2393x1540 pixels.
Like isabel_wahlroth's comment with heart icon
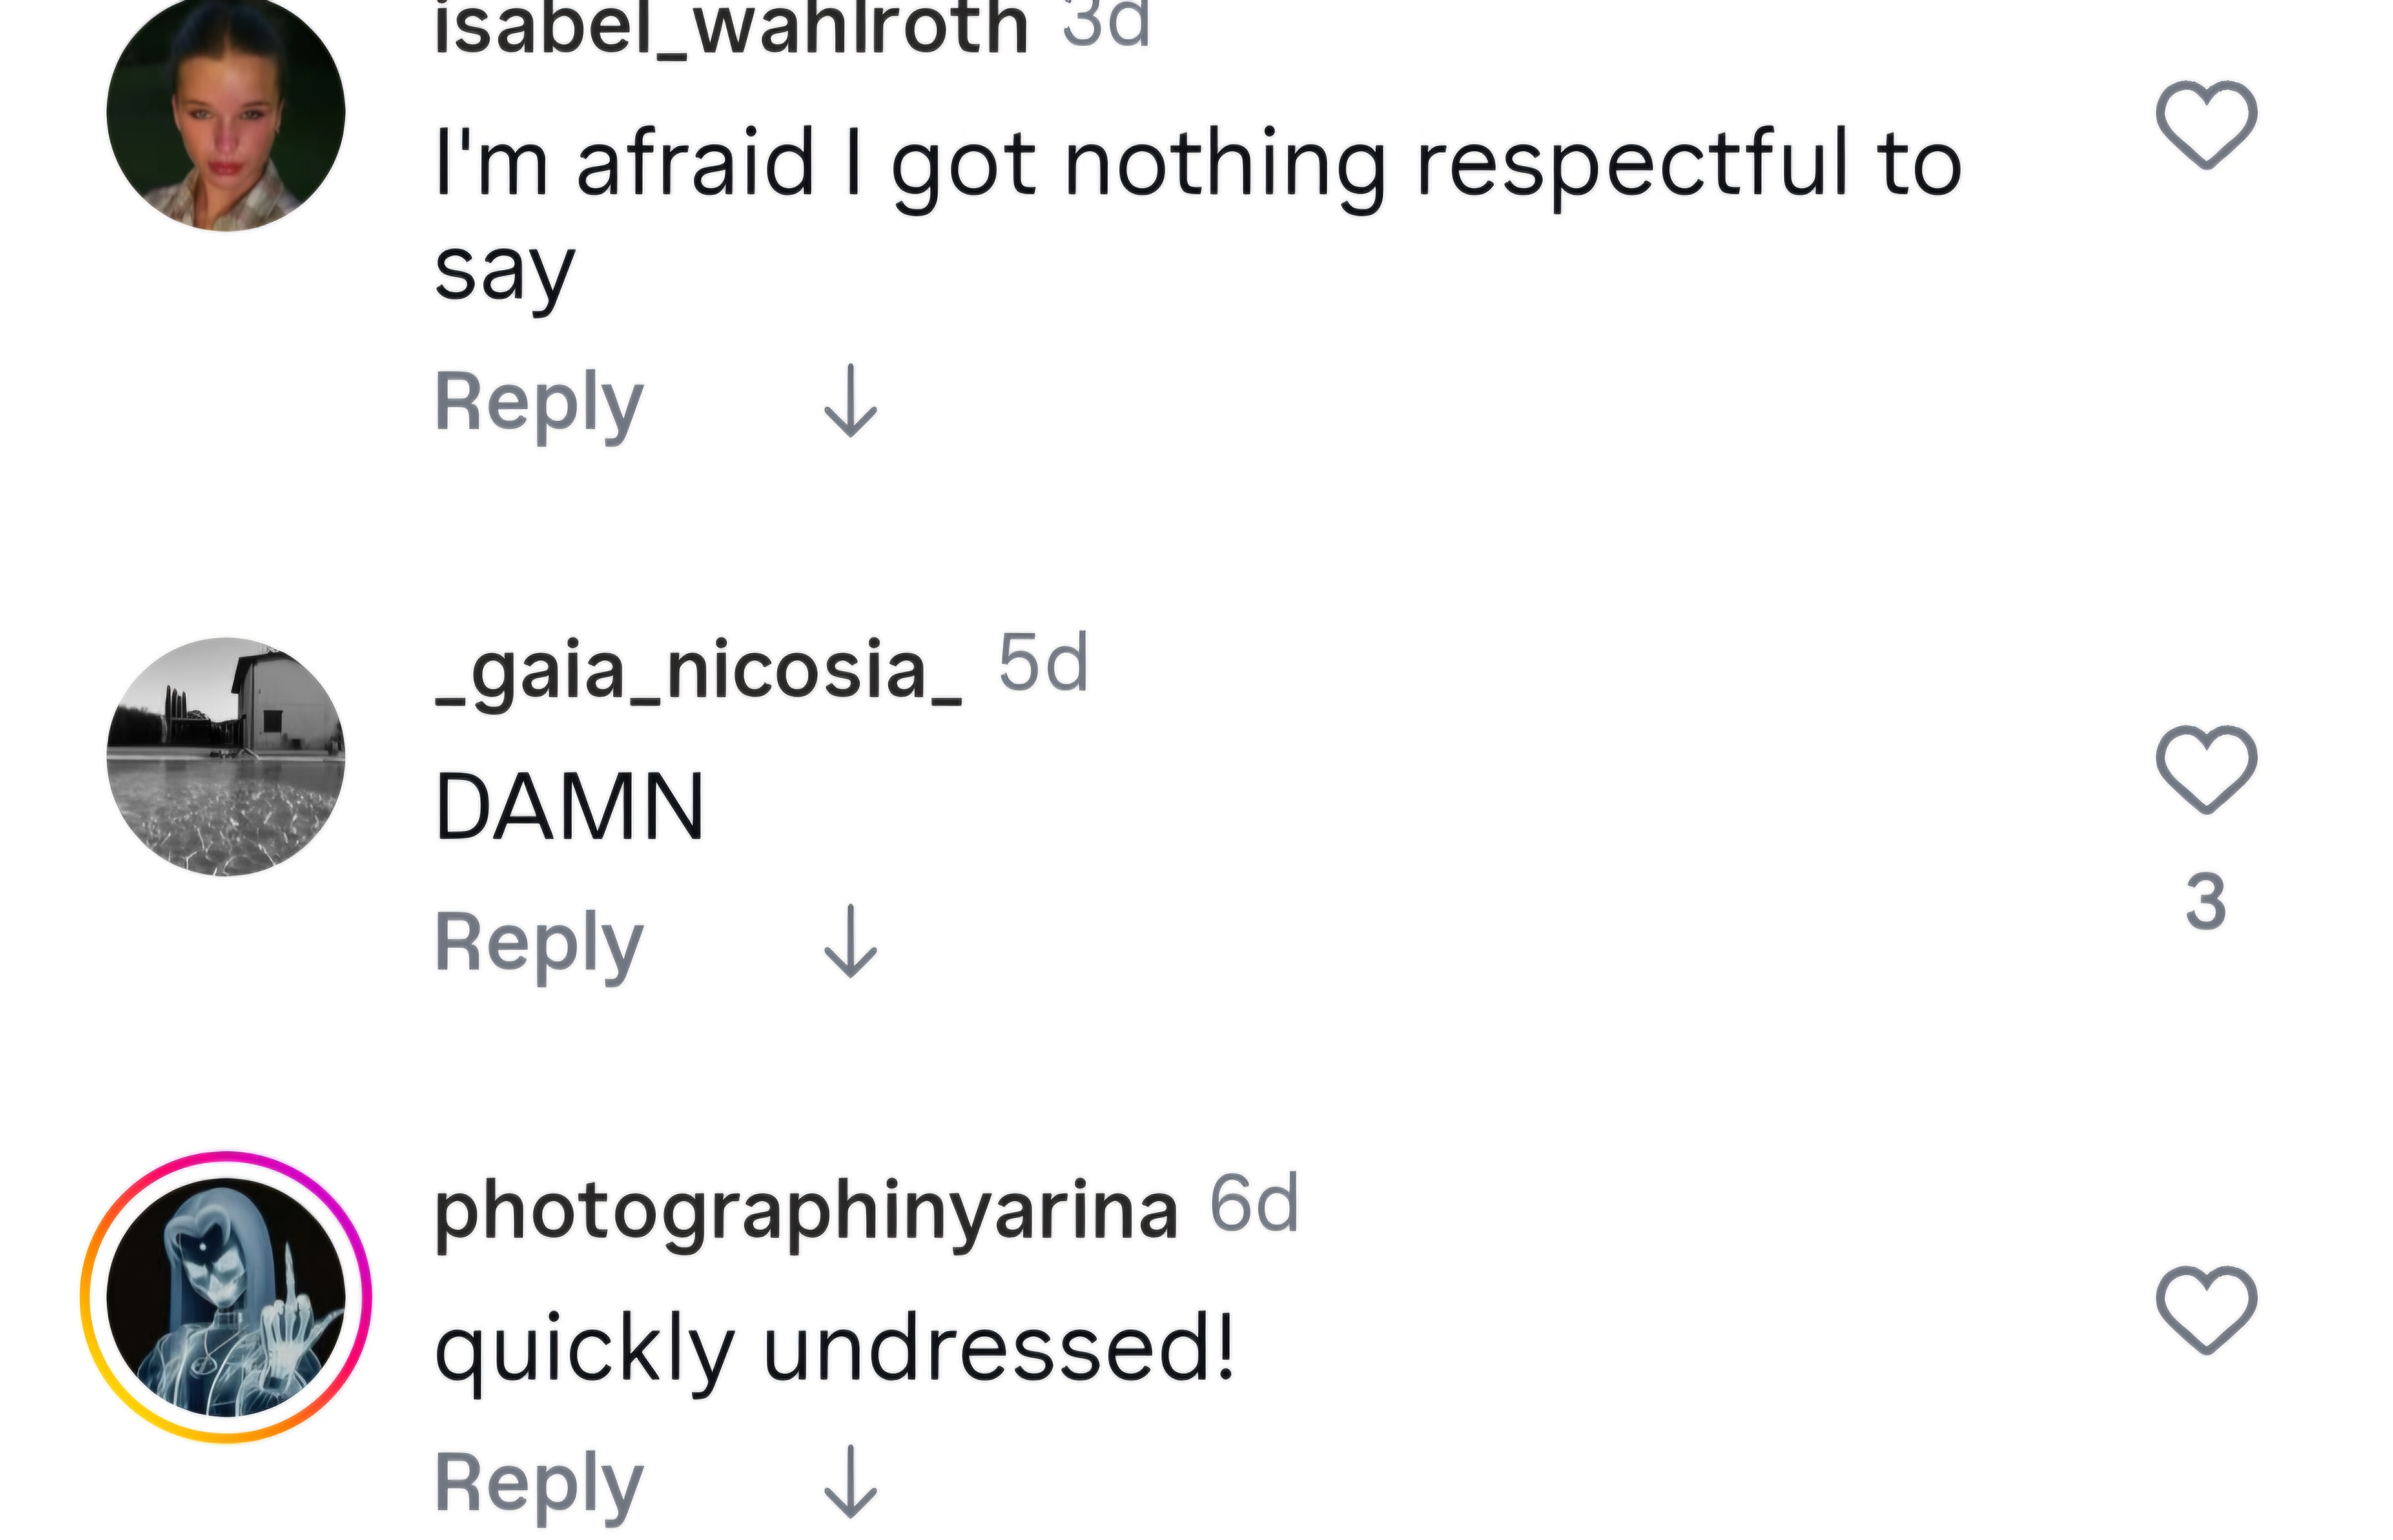pos(2206,124)
